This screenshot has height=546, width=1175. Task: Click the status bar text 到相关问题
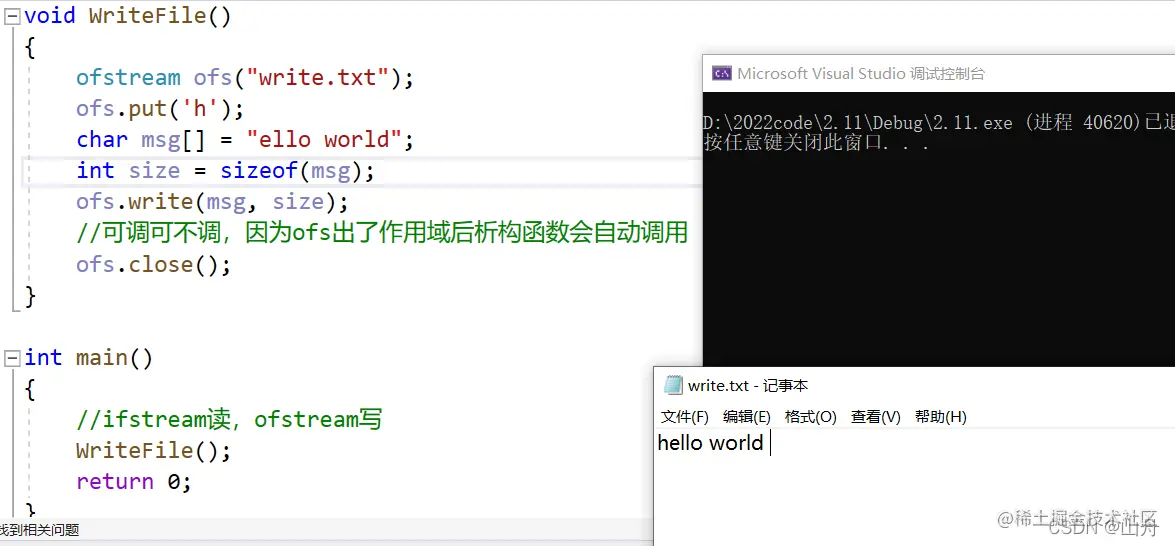39,530
